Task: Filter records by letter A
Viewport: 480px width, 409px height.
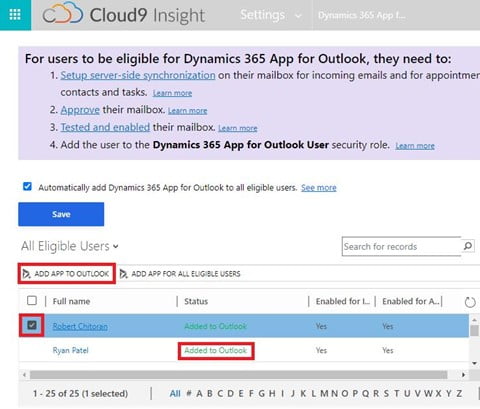Action: pos(199,394)
